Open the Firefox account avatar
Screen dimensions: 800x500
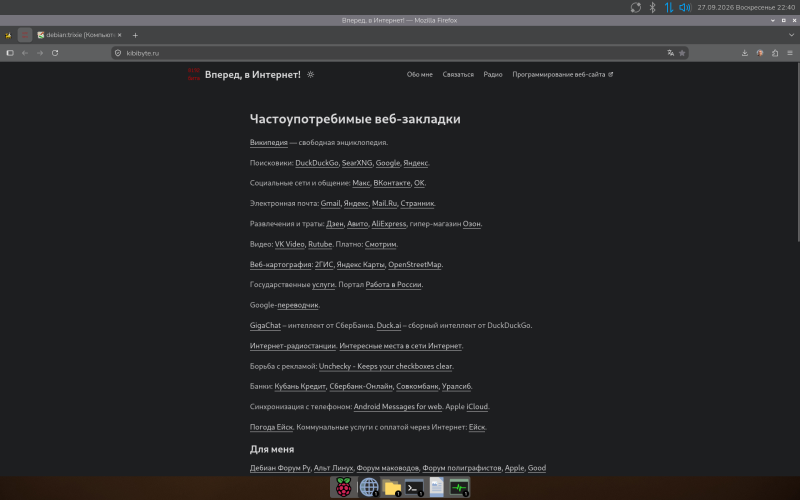coord(760,53)
